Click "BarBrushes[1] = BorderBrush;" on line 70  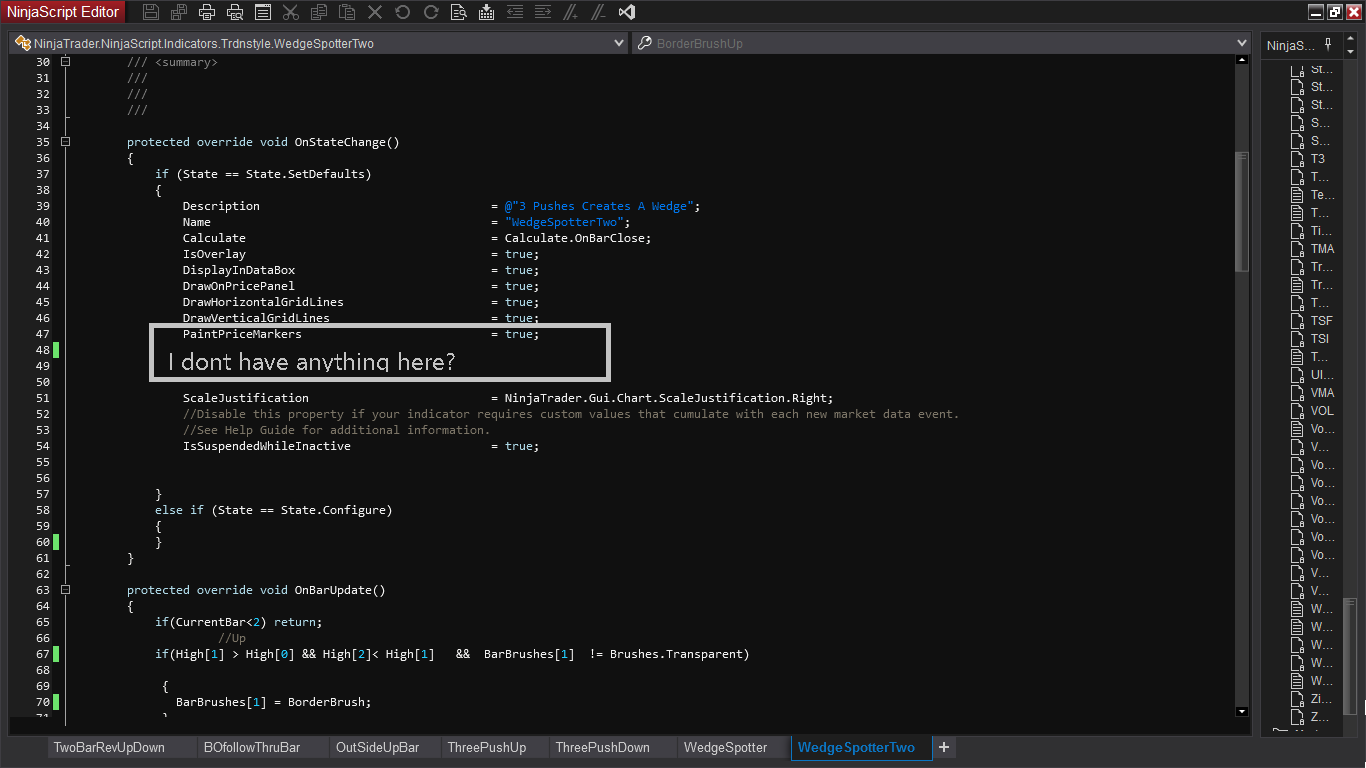pos(273,702)
